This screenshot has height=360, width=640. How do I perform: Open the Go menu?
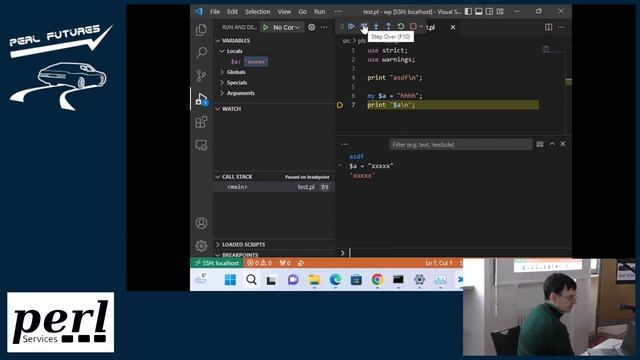click(302, 11)
